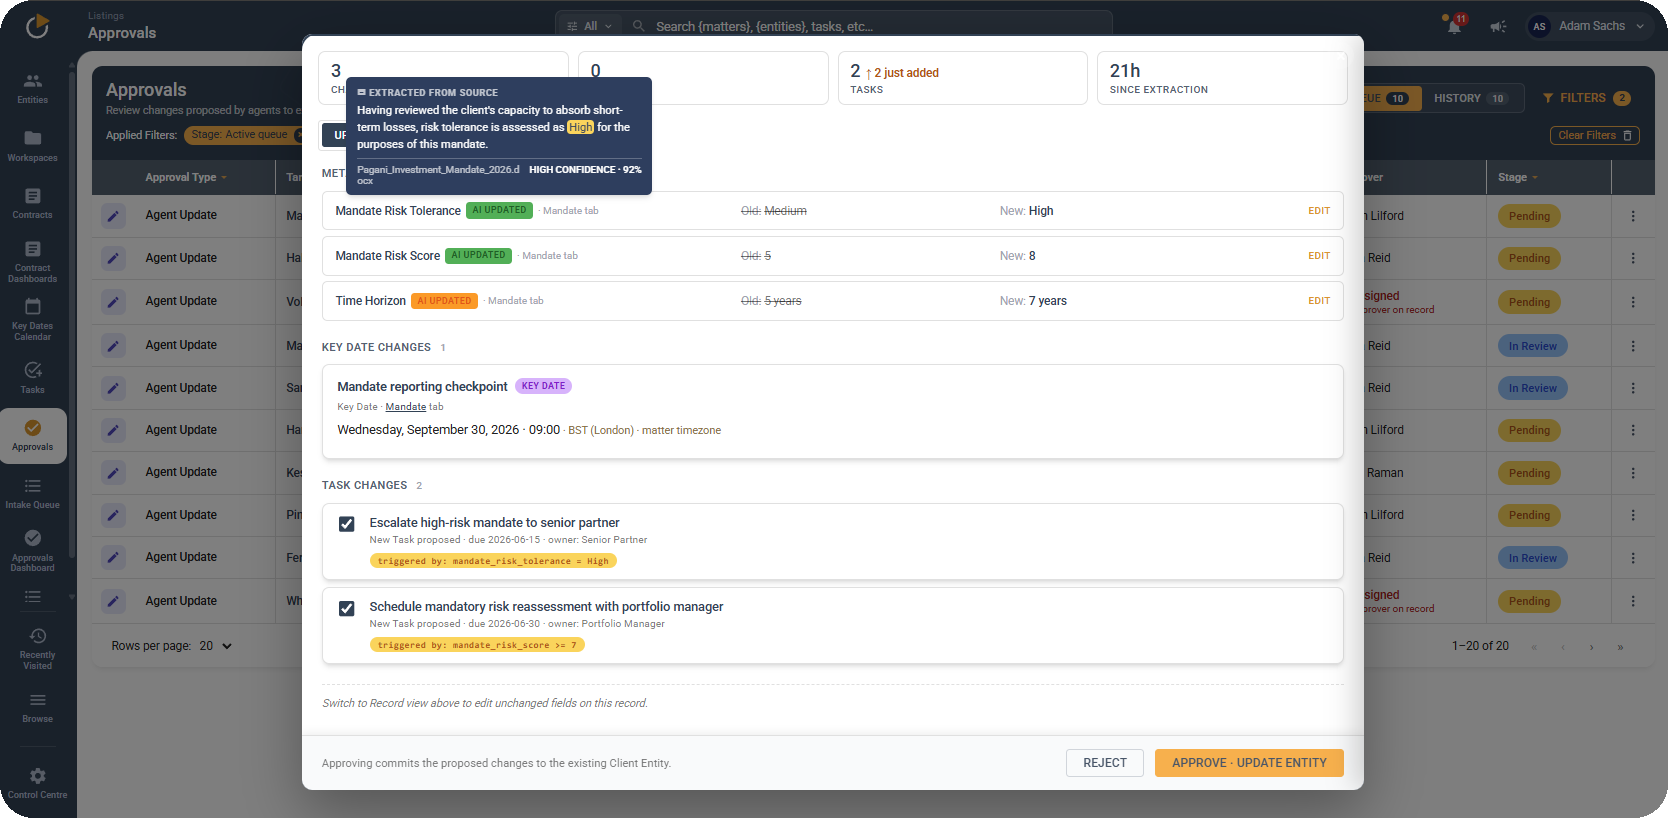1668x818 pixels.
Task: Uncheck Escalate high-risk mandate task
Action: coord(347,524)
